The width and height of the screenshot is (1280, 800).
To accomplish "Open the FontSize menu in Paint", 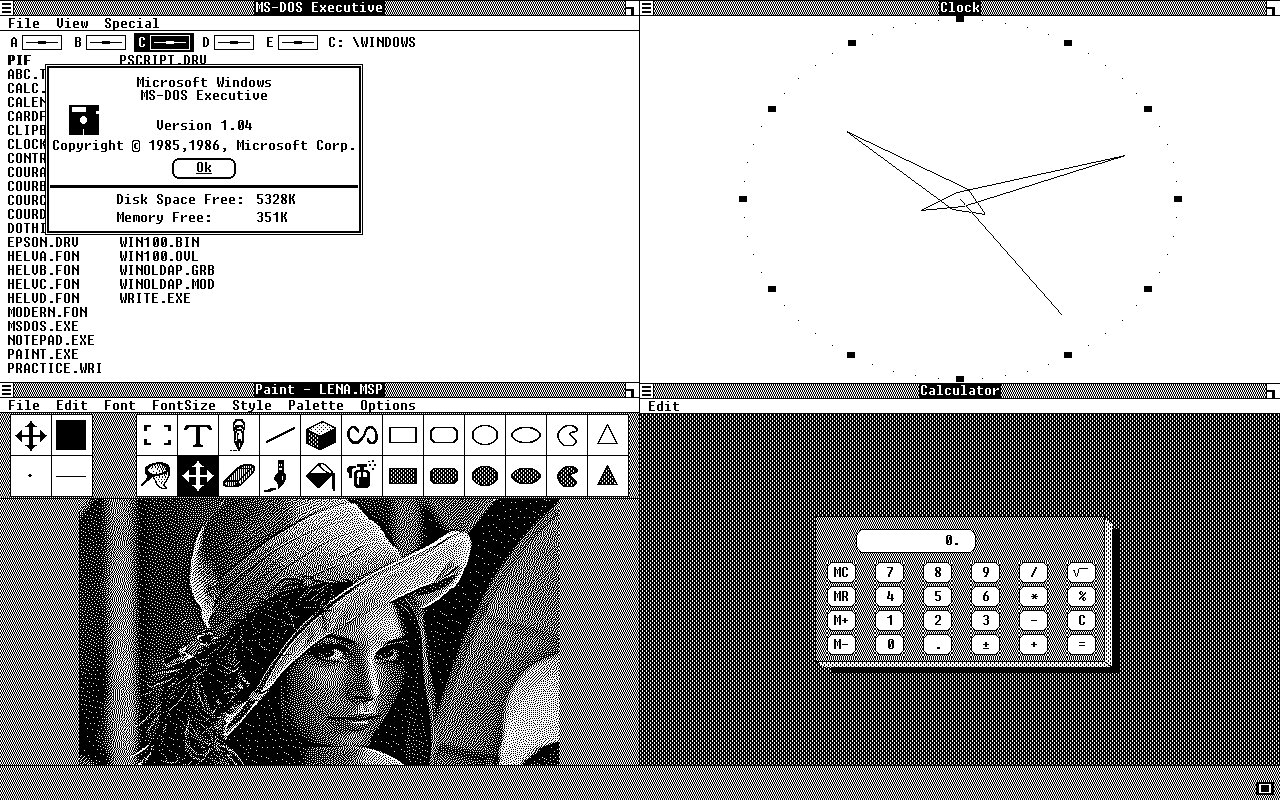I will (x=184, y=405).
